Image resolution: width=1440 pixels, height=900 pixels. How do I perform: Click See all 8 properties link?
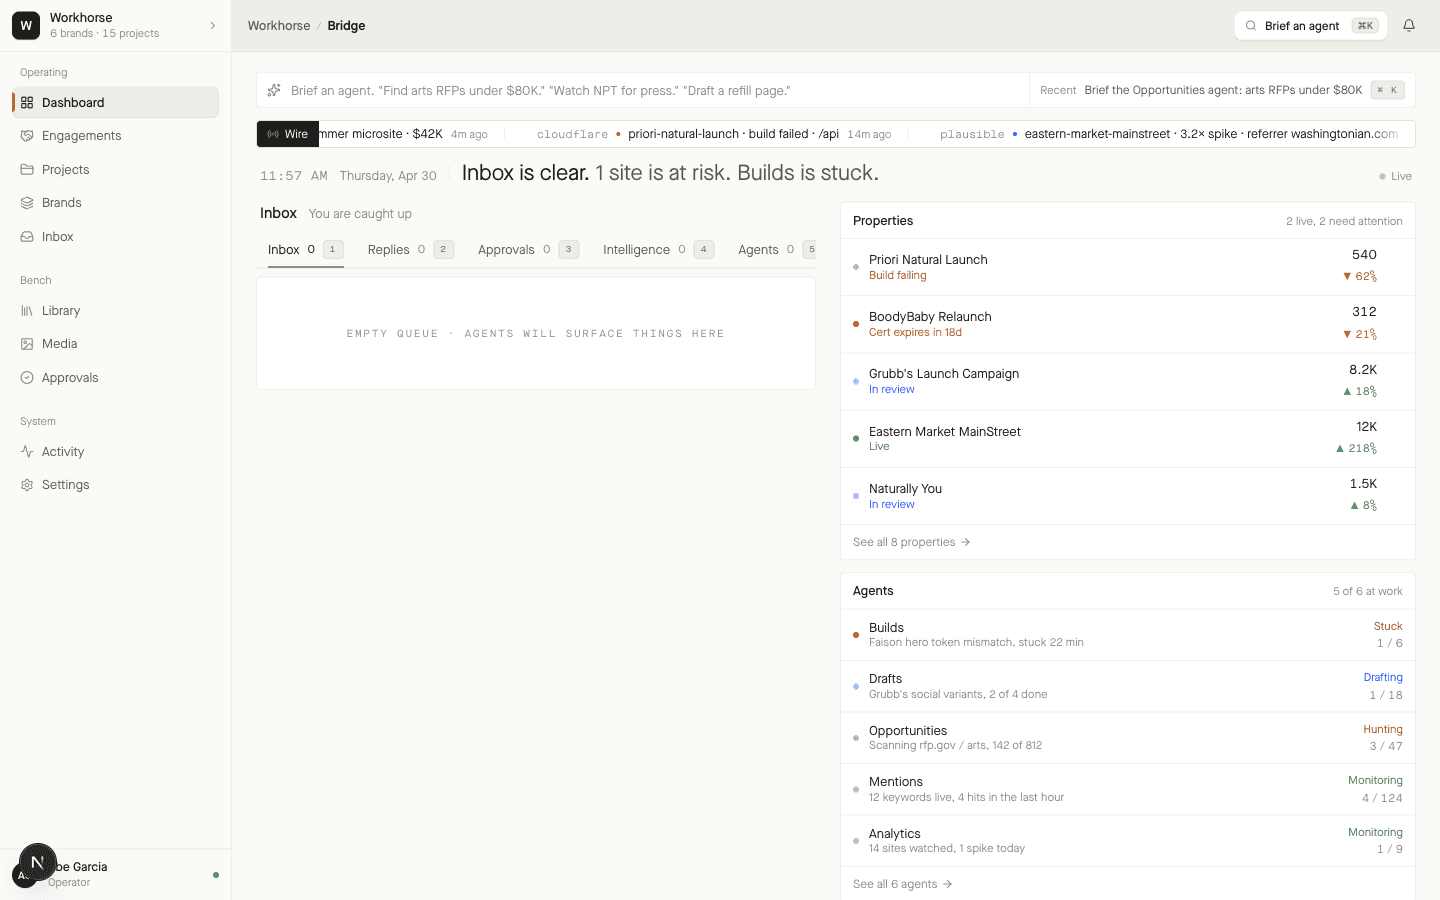point(912,542)
